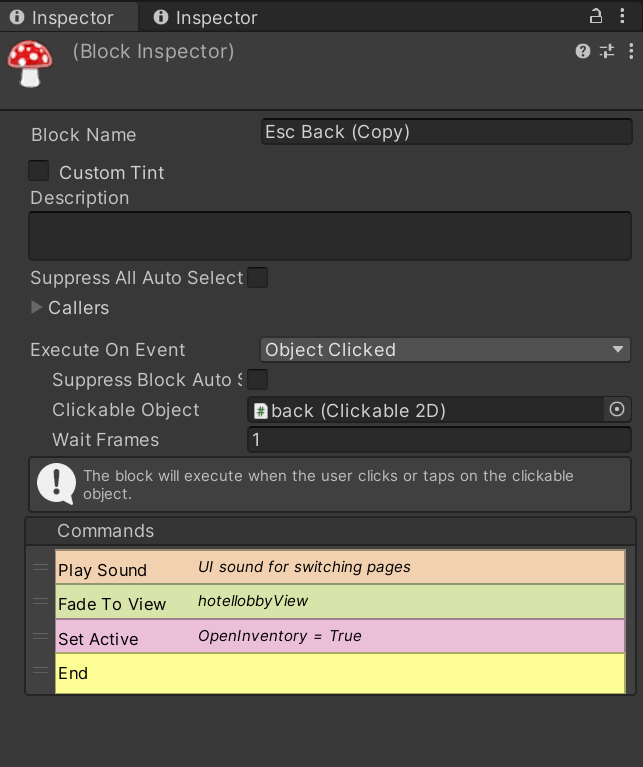The width and height of the screenshot is (643, 767).
Task: Toggle the Suppress All Auto Select checkbox
Action: click(x=257, y=277)
